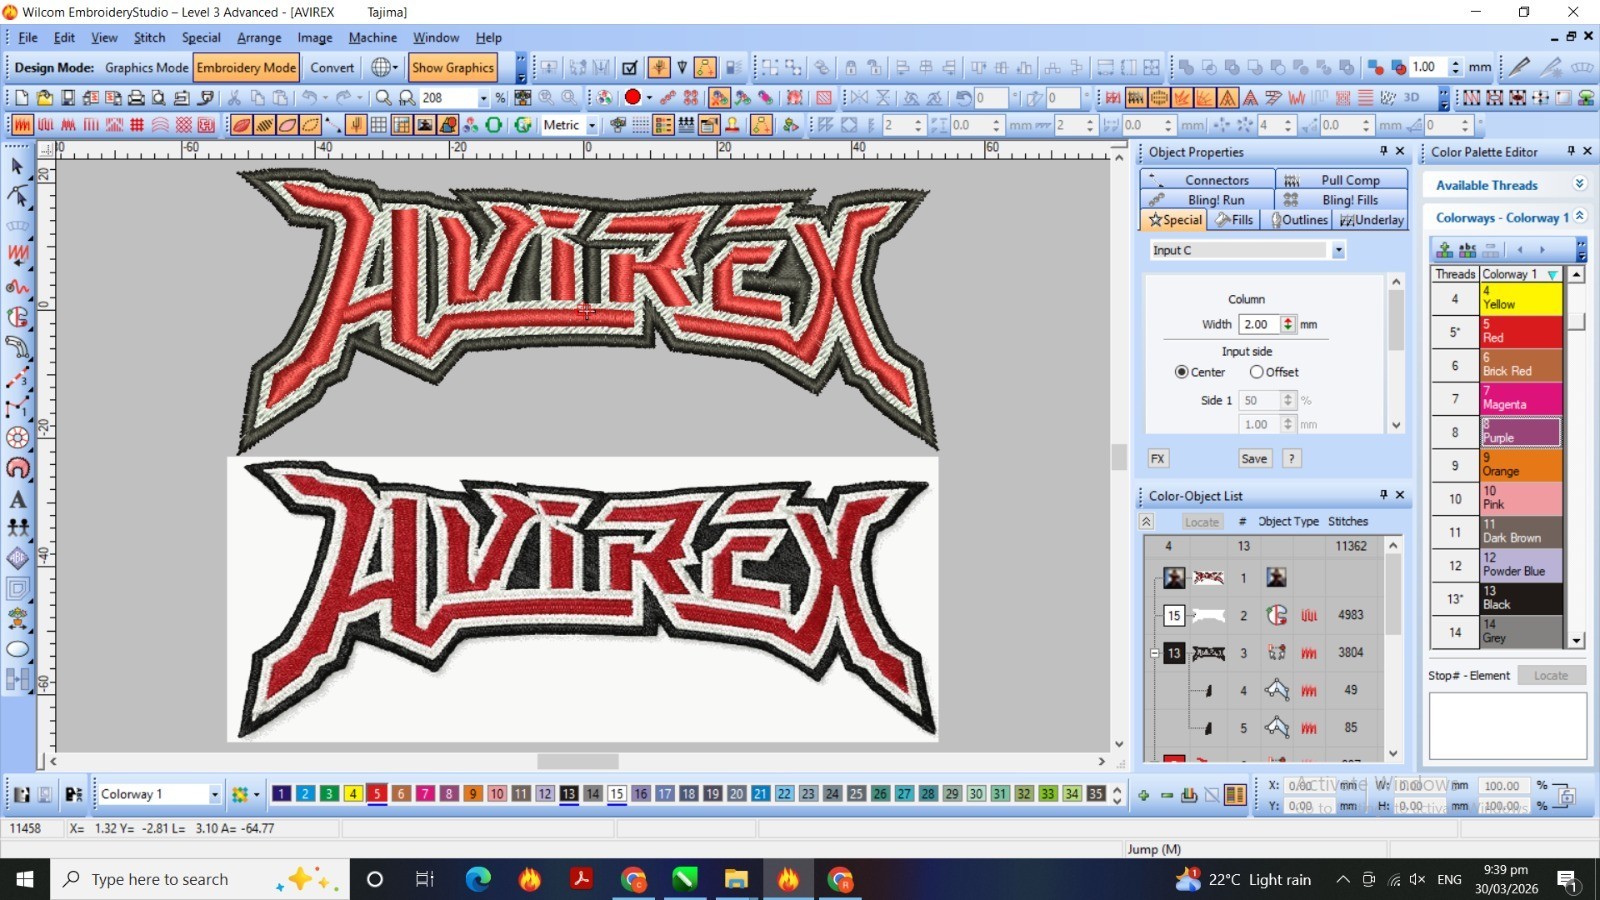
Task: Switch to Graphics Mode
Action: (146, 67)
